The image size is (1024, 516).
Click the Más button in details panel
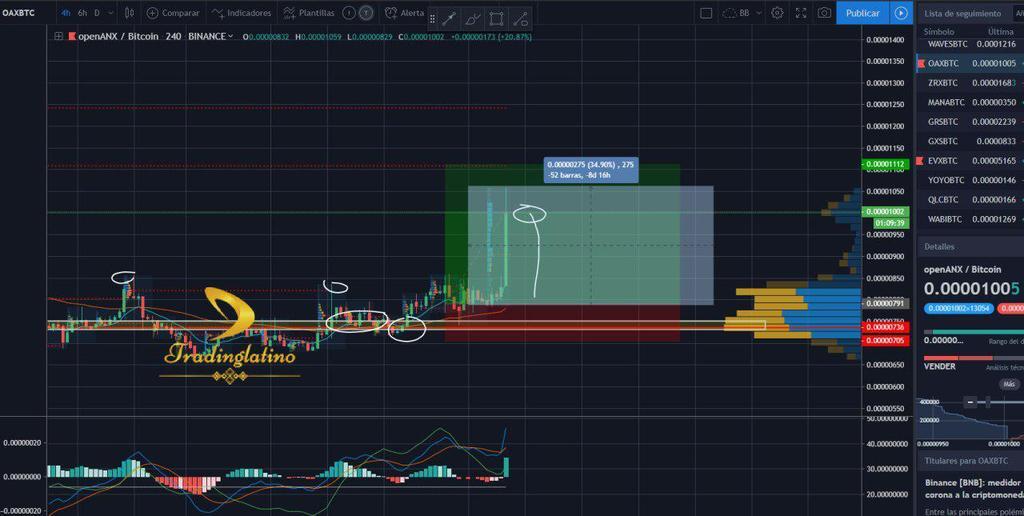coord(1009,383)
